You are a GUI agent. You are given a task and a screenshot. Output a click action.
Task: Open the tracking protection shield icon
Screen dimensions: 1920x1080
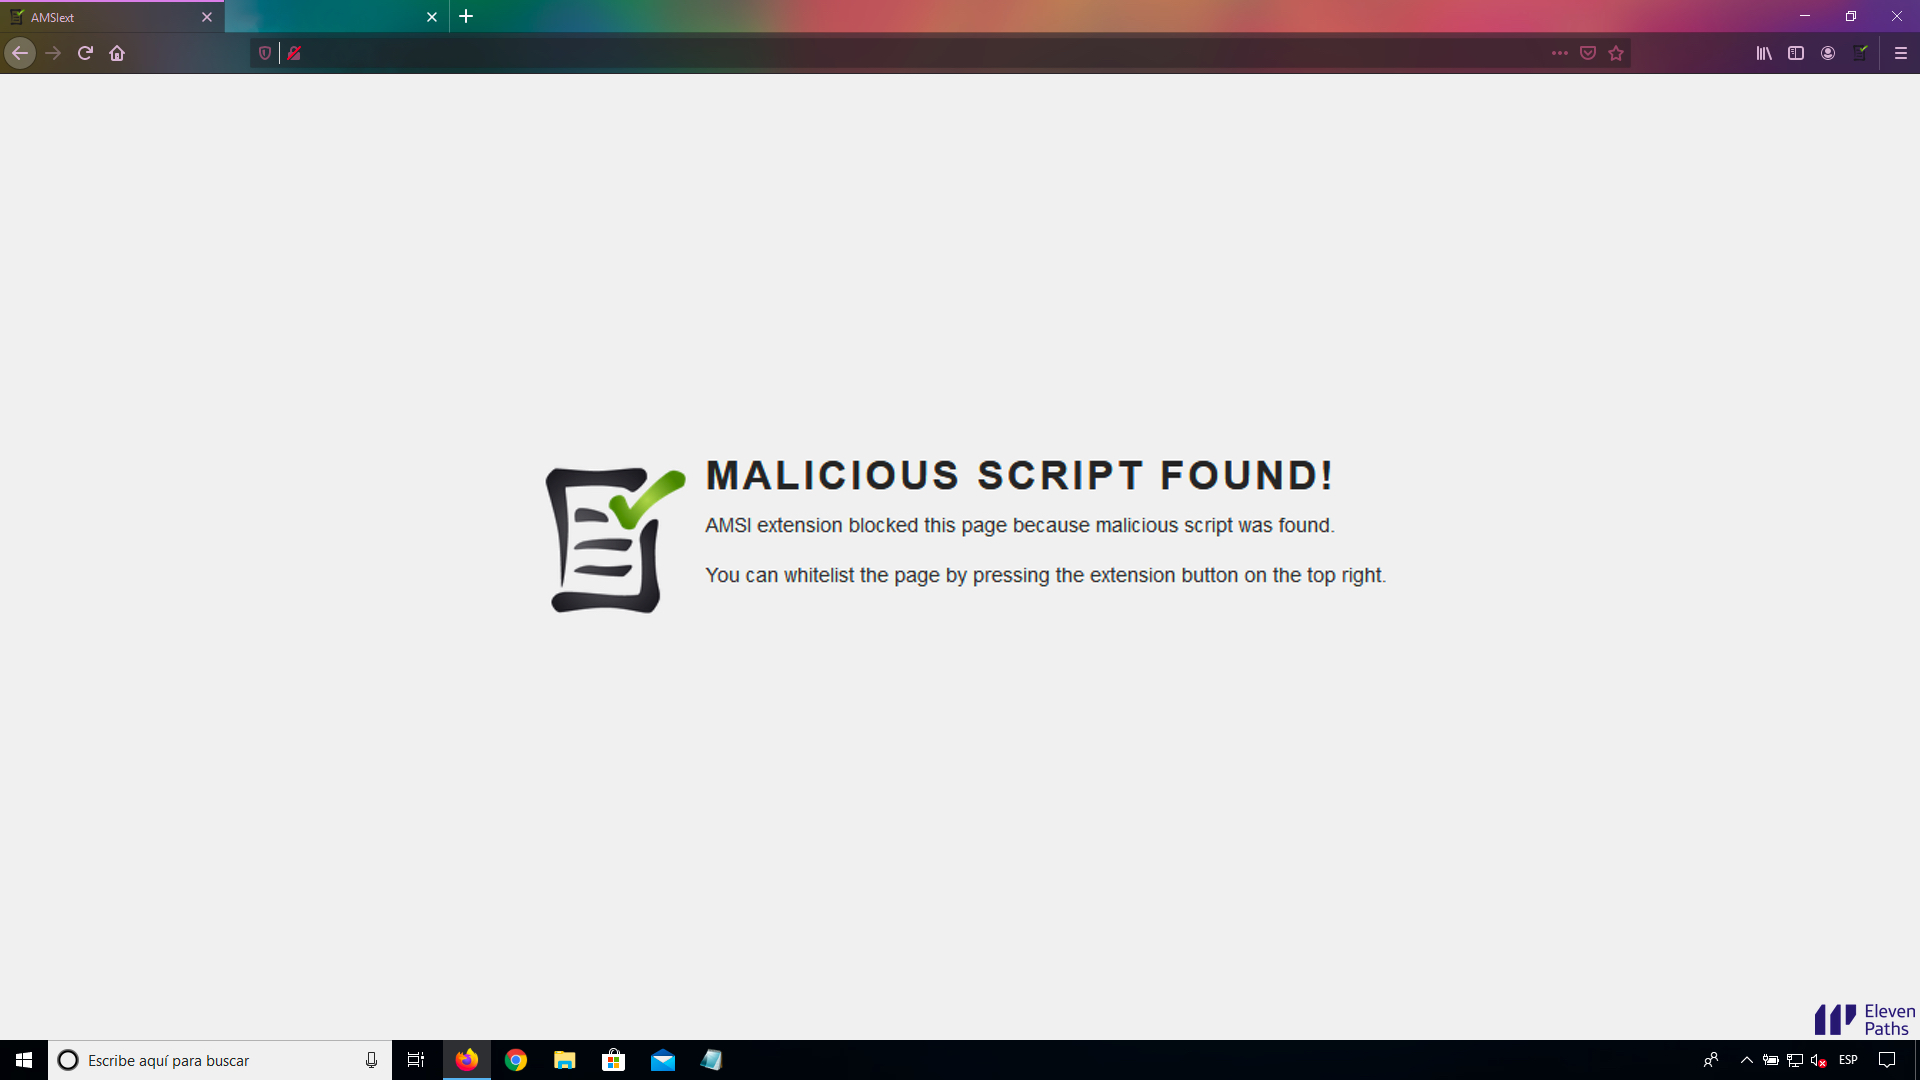click(x=265, y=53)
